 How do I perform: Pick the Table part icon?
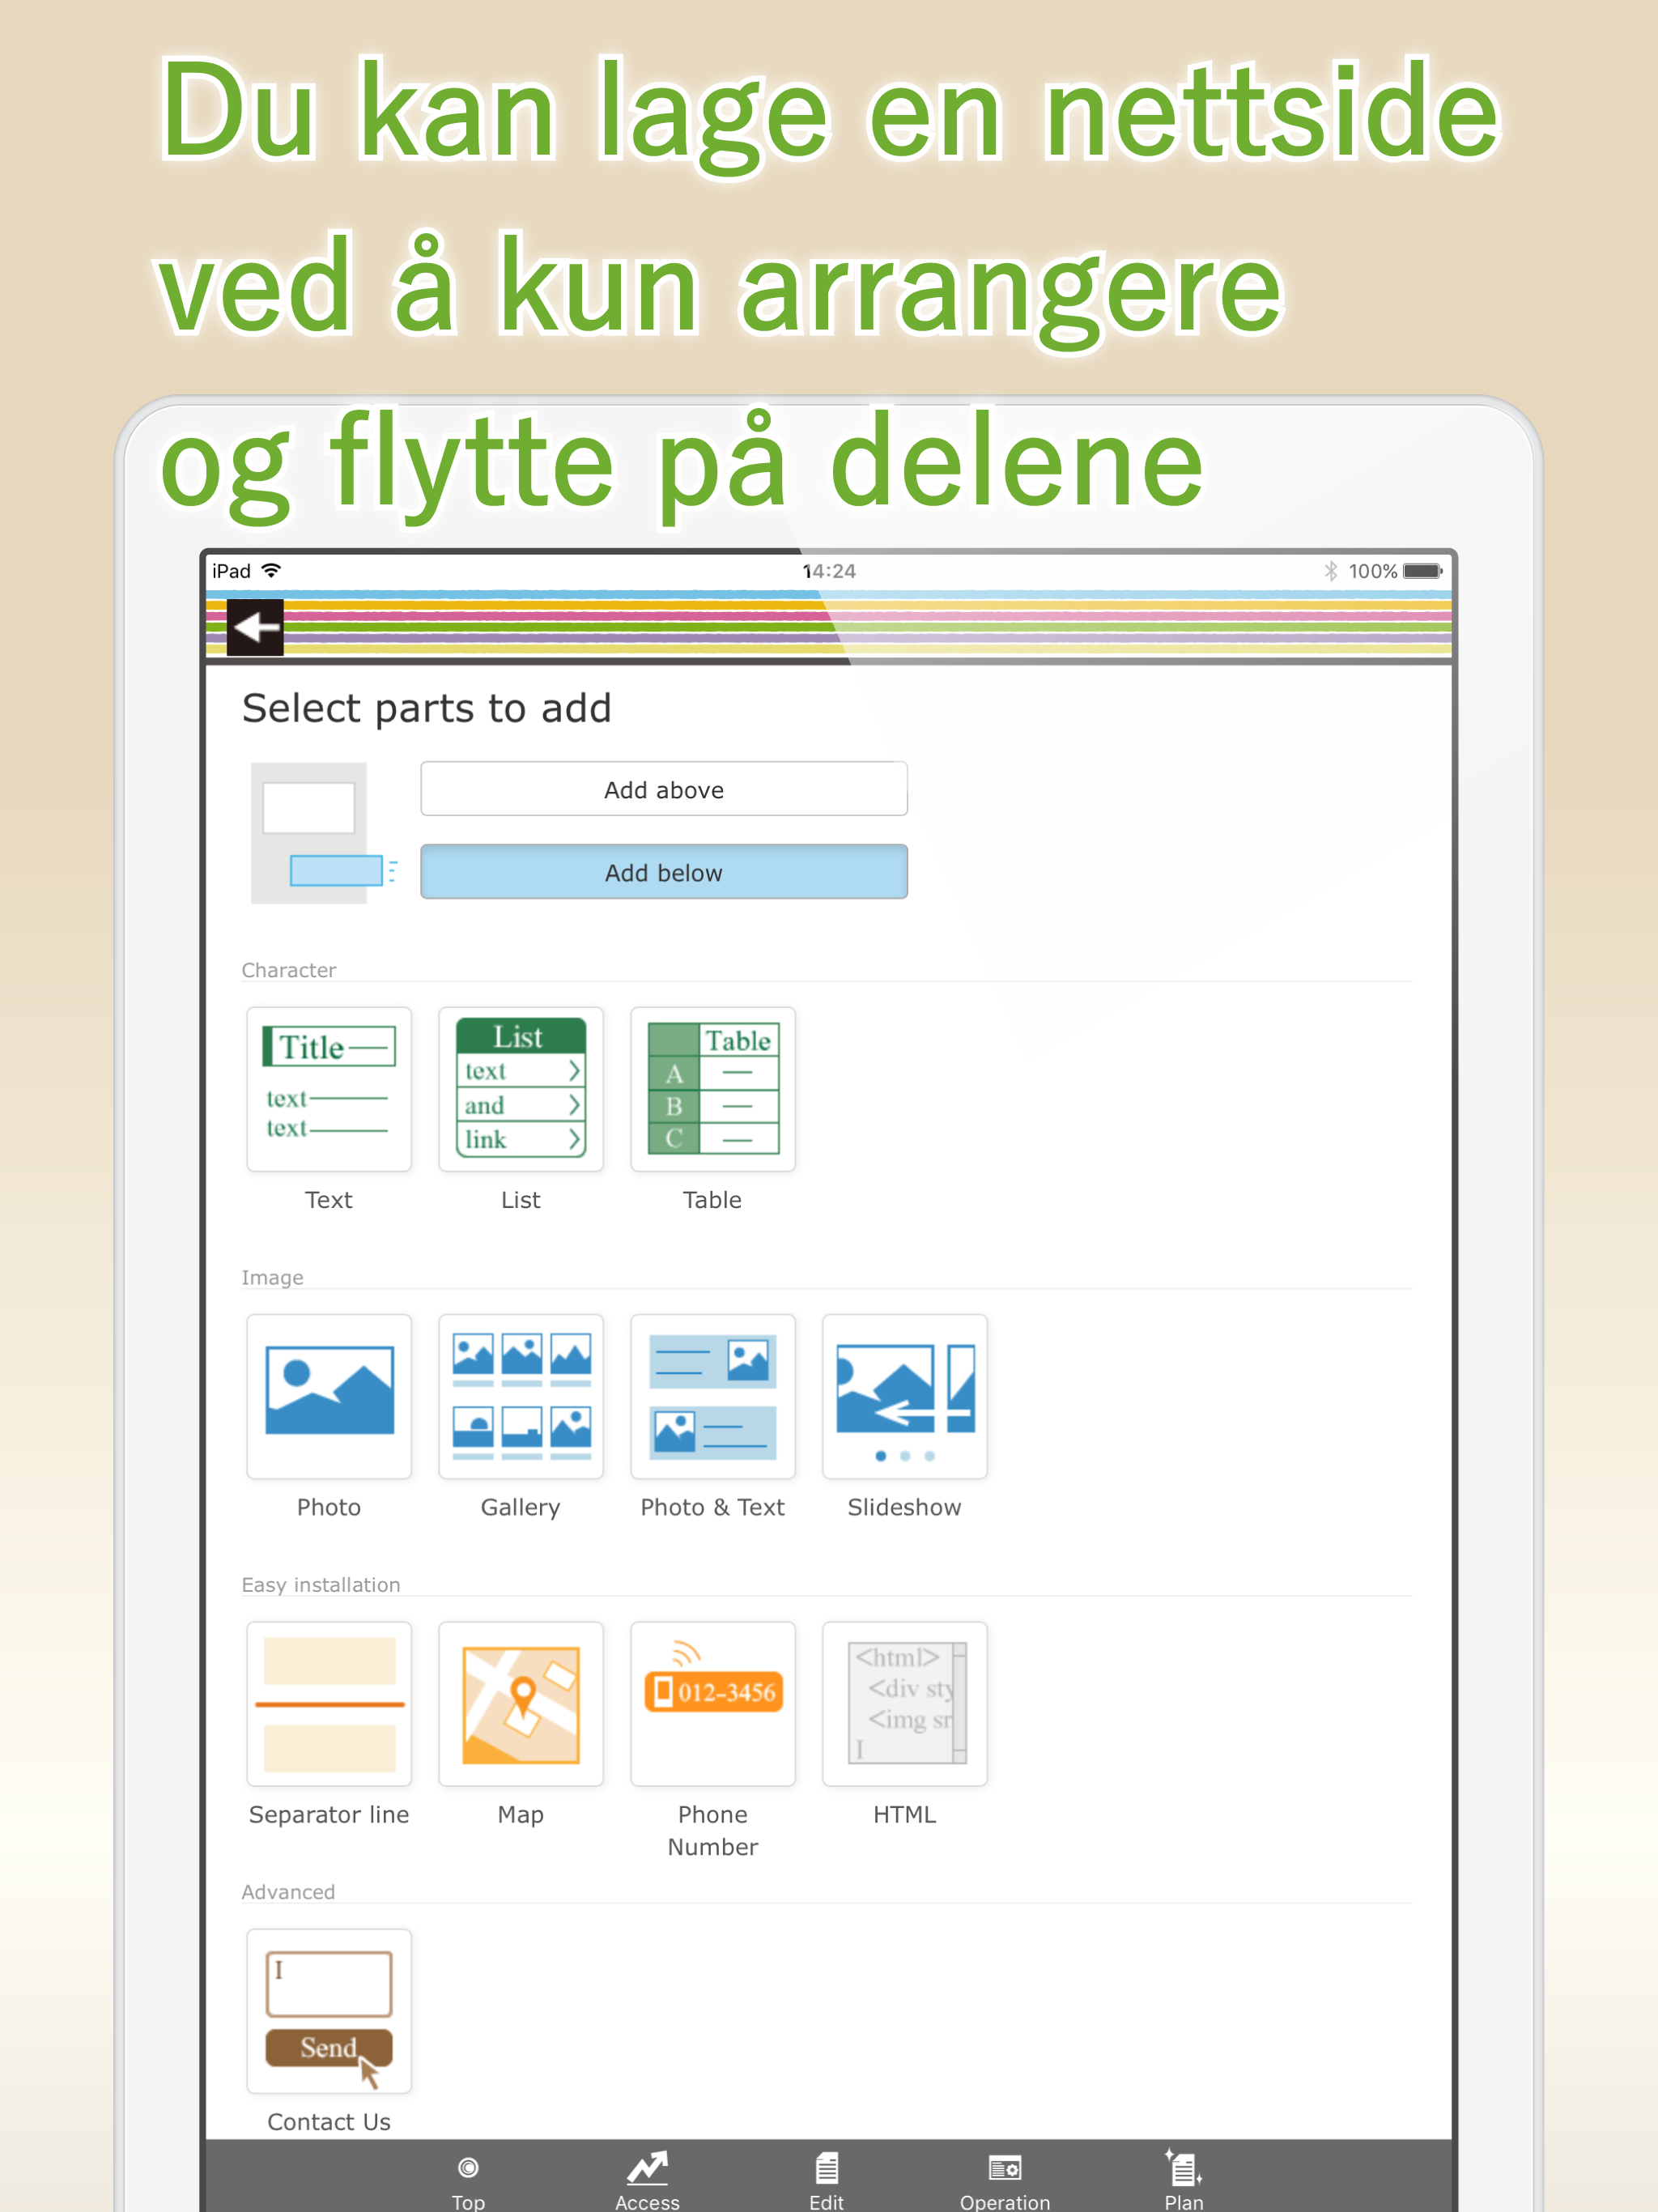tap(712, 1089)
